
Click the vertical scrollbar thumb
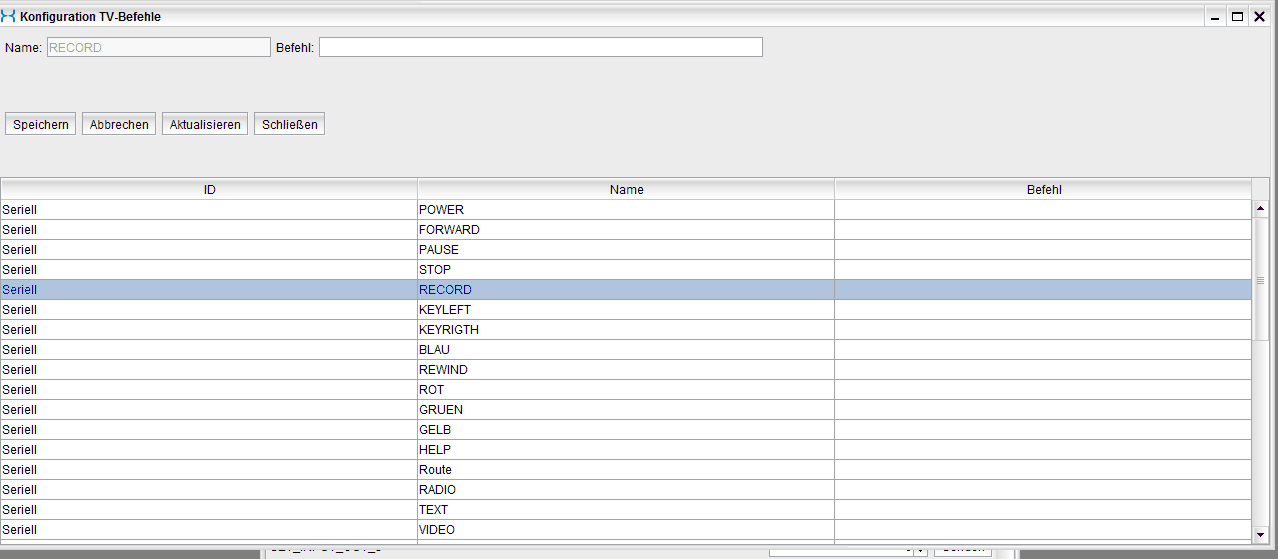(1260, 280)
